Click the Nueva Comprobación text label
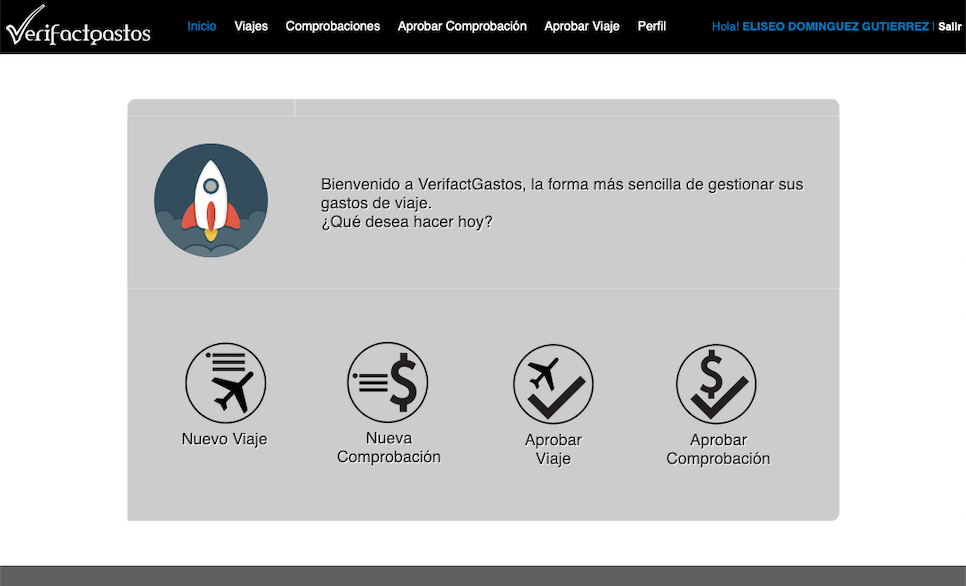The height and width of the screenshot is (586, 966). tap(388, 447)
